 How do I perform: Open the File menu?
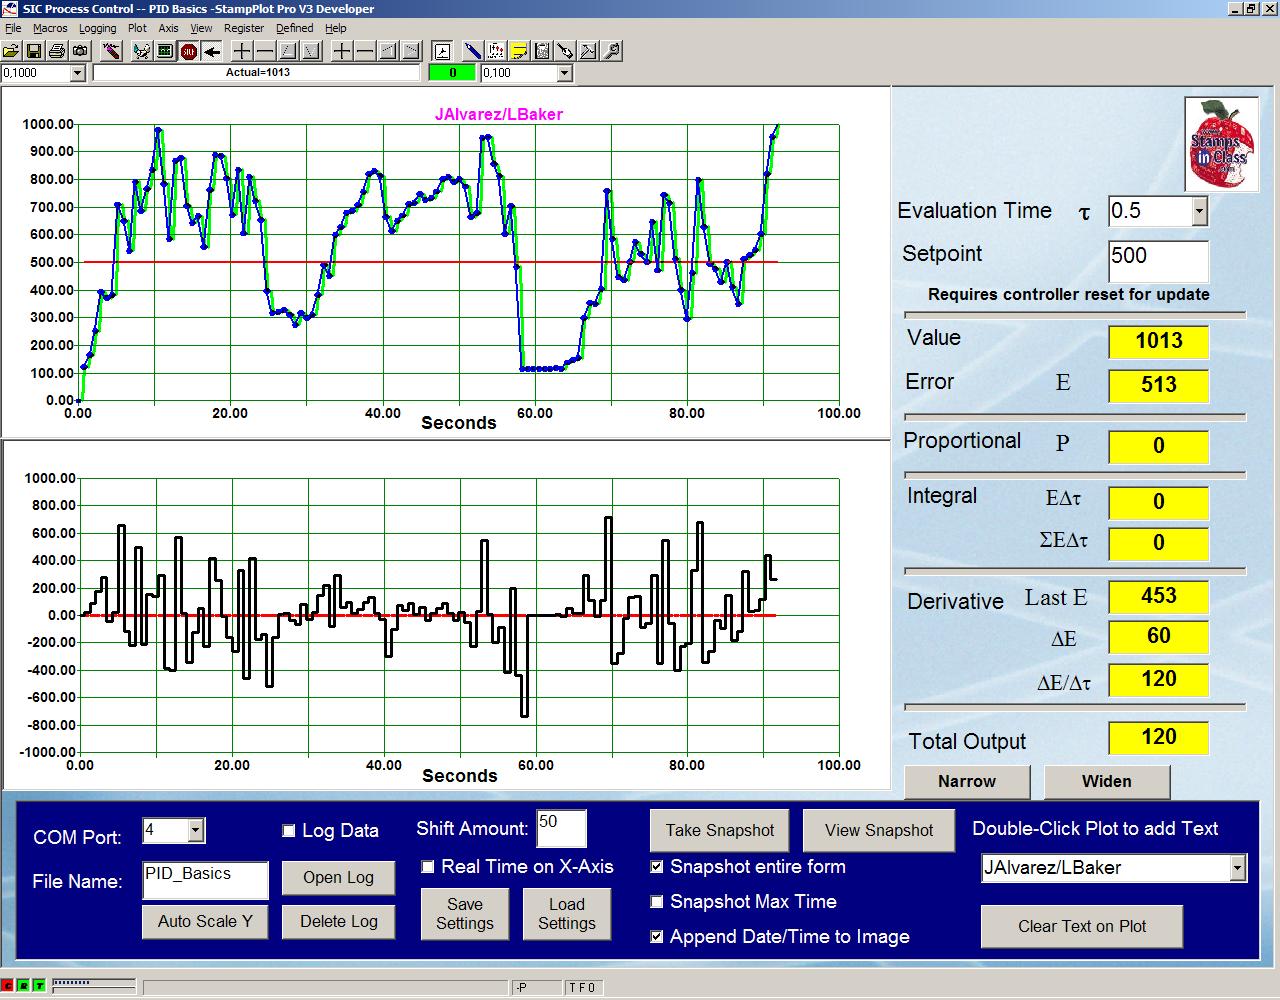click(x=13, y=28)
